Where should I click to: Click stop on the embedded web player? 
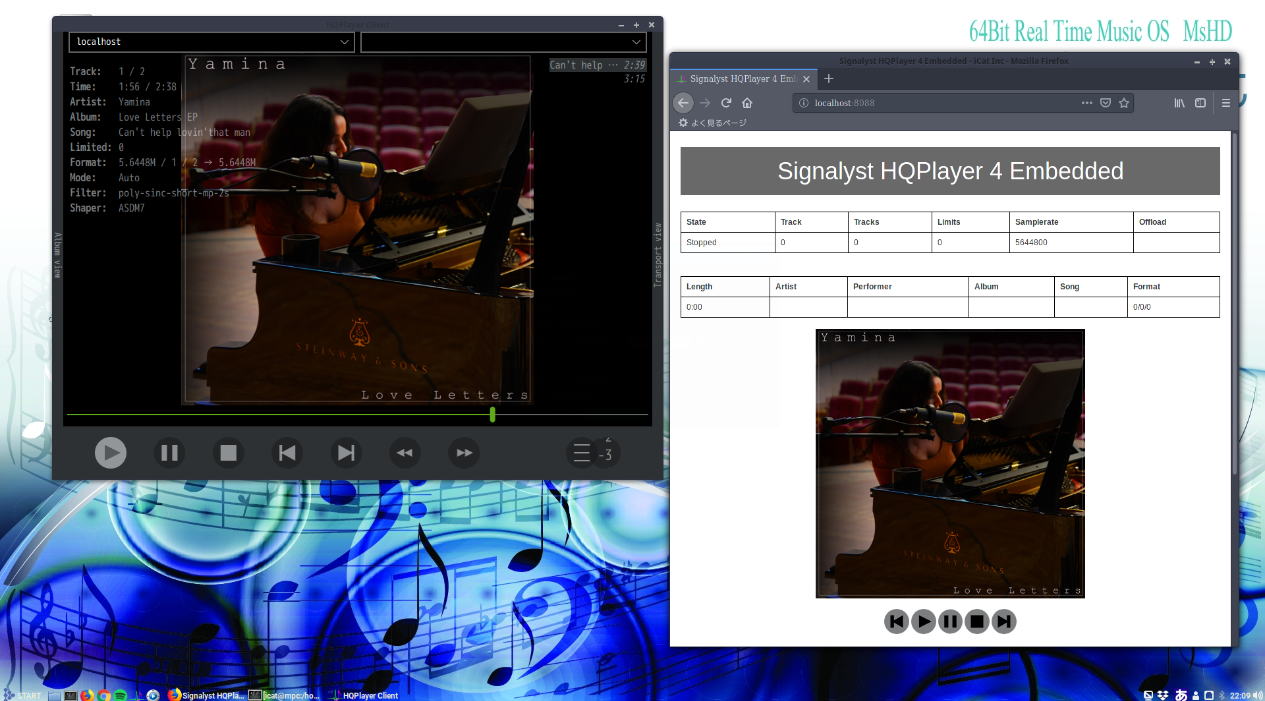[977, 621]
